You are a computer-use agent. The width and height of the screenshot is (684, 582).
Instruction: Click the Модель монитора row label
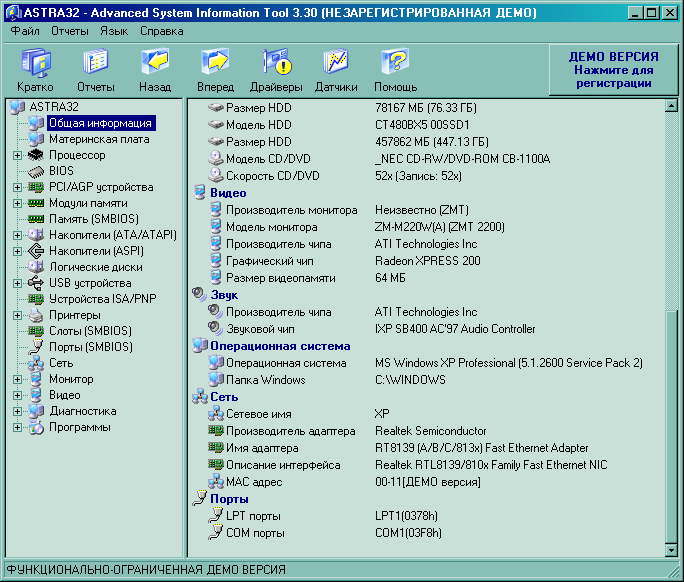[x=271, y=227]
